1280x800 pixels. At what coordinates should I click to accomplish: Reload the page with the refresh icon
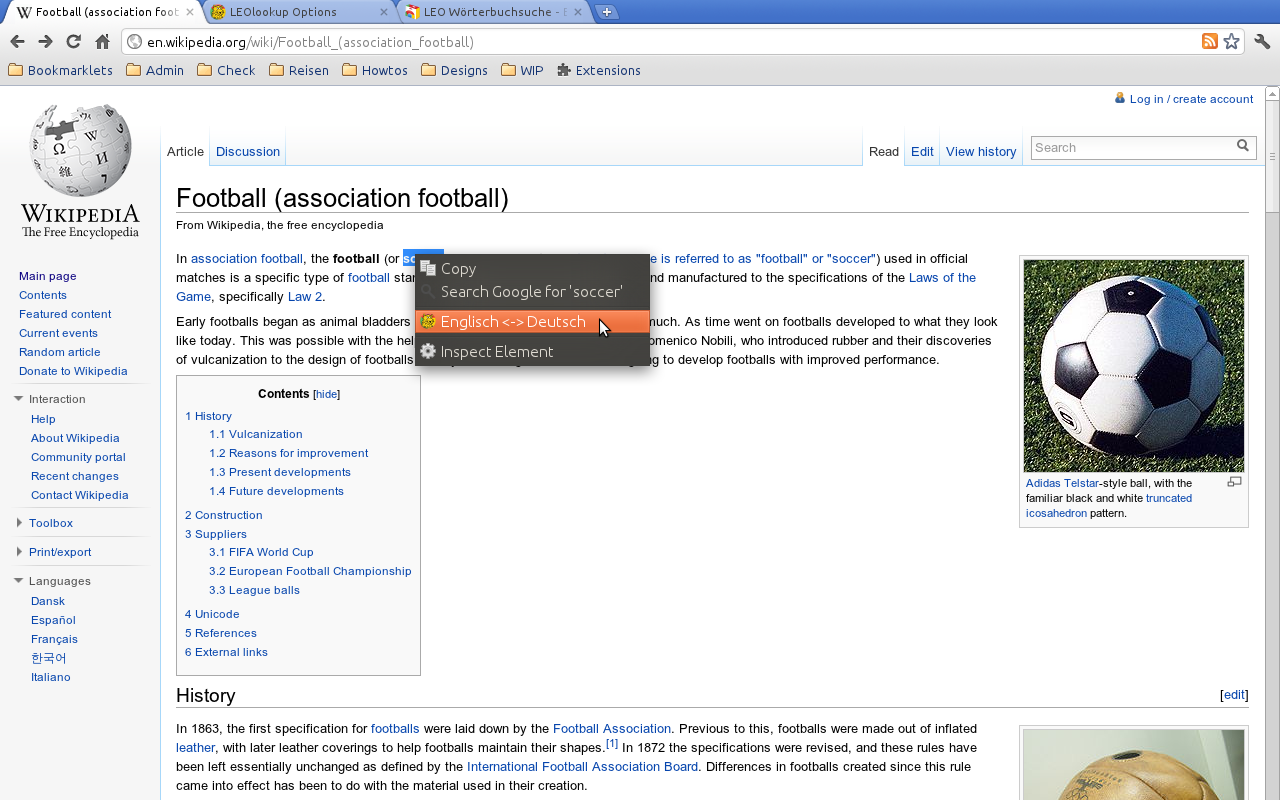[73, 42]
